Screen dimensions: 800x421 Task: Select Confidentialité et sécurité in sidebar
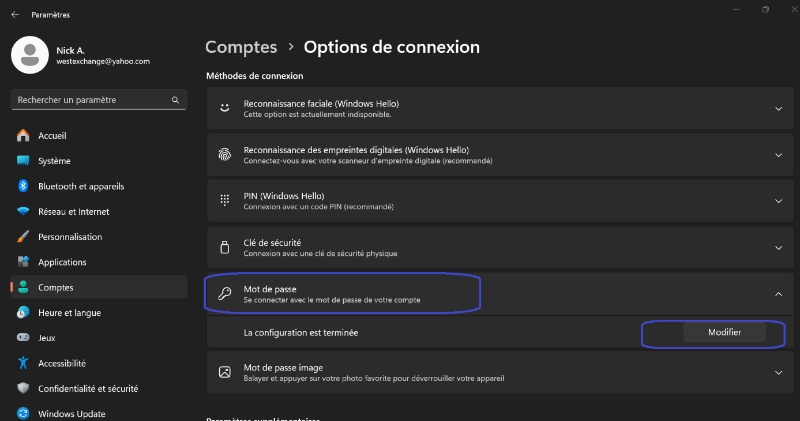[x=88, y=388]
